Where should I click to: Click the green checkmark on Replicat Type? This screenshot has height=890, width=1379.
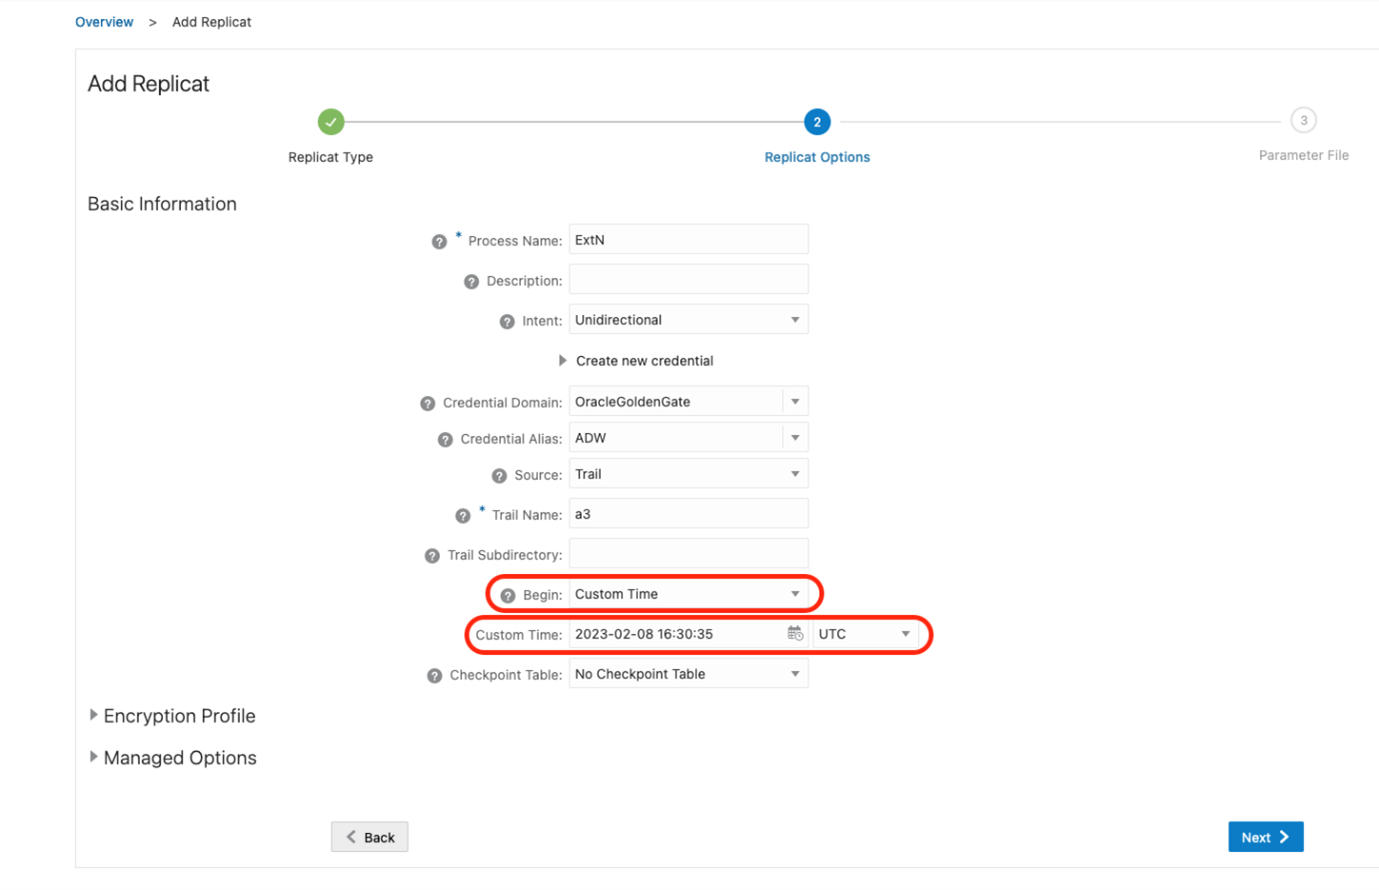tap(331, 121)
